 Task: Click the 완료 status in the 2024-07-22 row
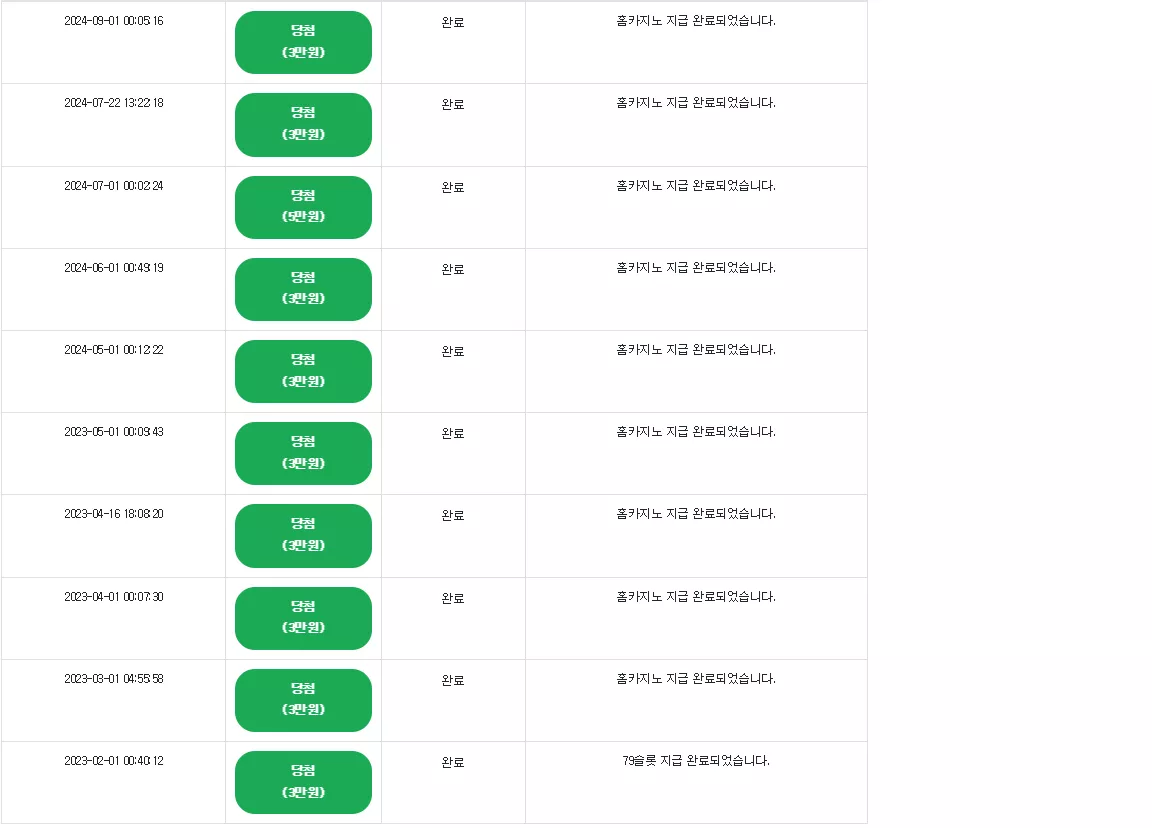click(453, 104)
